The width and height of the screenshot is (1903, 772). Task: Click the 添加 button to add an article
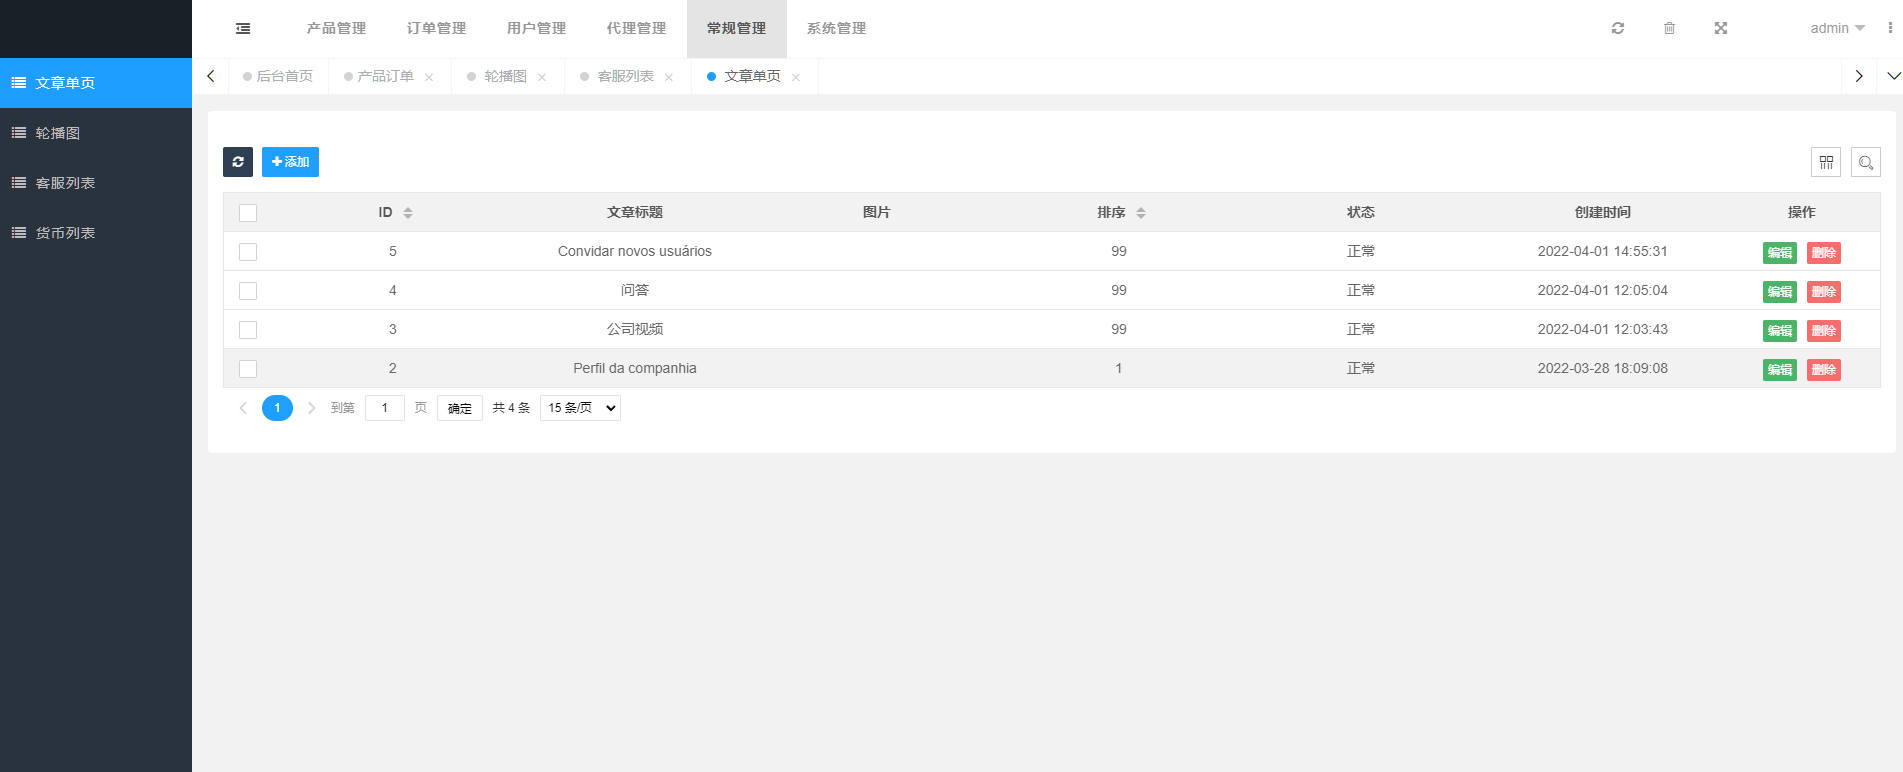[290, 162]
